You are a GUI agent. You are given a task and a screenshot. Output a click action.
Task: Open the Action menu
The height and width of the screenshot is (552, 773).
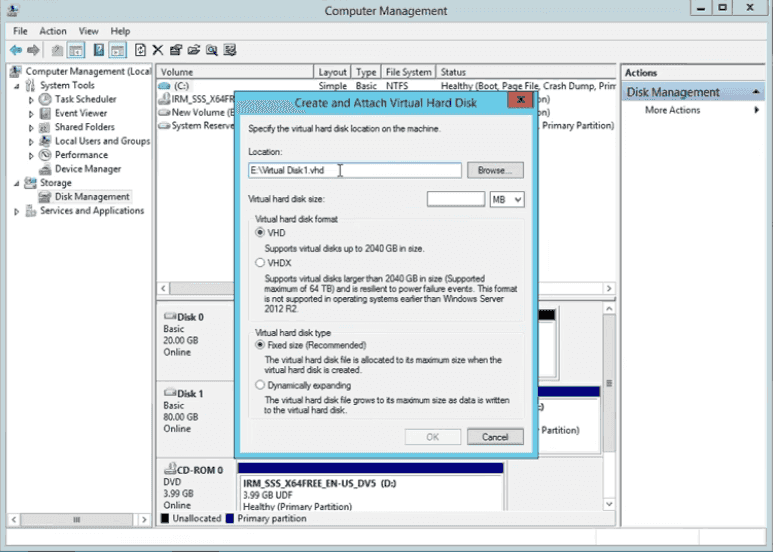(53, 31)
